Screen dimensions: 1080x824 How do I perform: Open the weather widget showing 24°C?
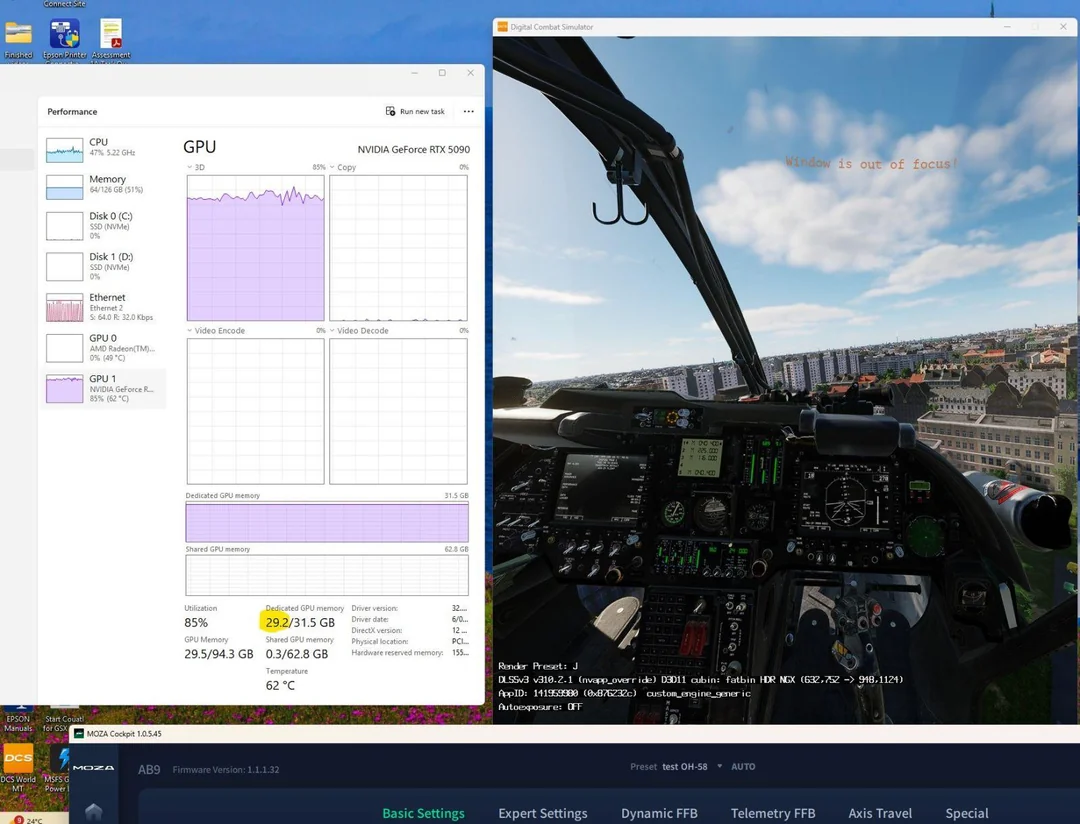click(x=28, y=820)
